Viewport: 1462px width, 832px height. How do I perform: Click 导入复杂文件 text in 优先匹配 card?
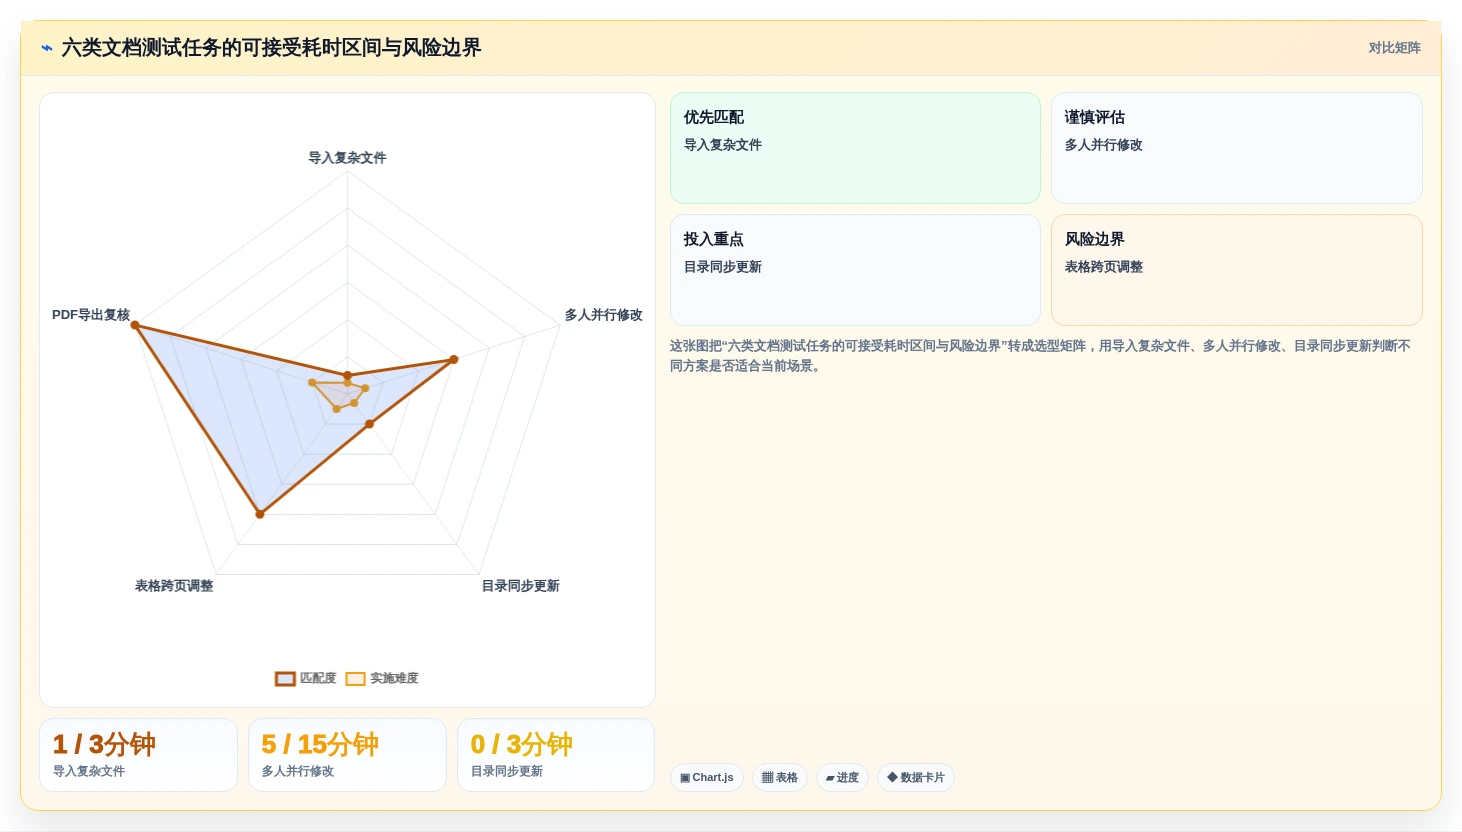click(x=723, y=145)
